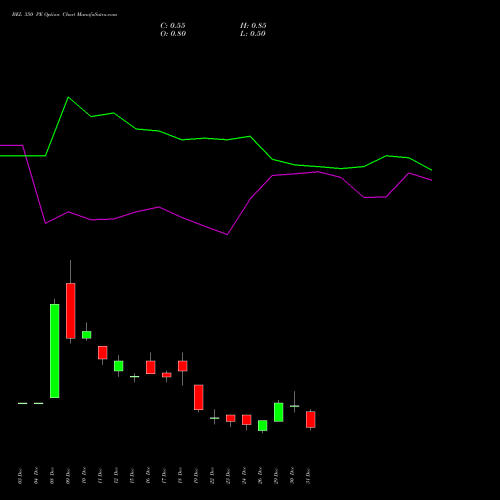This screenshot has width=500, height=500.
Task: Click the flat dash candle on 04 Dec
Action: [39, 403]
